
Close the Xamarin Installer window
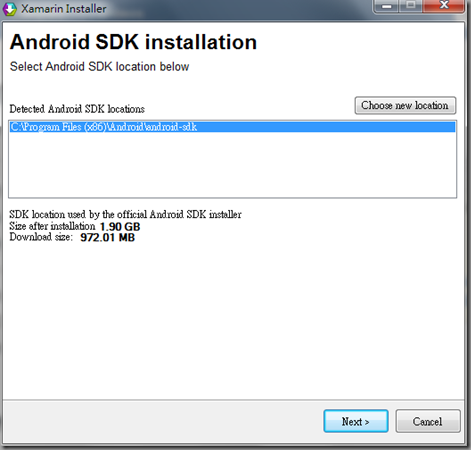[444, 5]
